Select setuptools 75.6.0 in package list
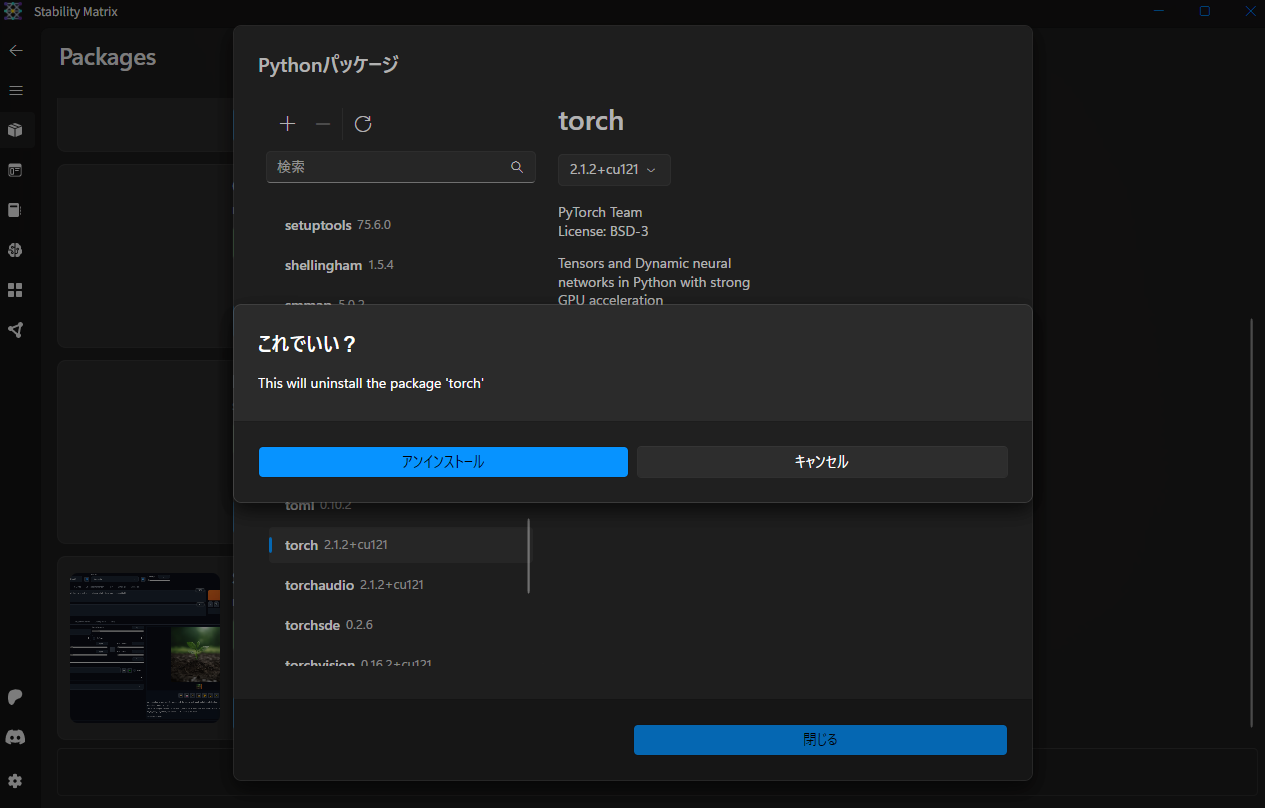The width and height of the screenshot is (1265, 808). pos(398,225)
